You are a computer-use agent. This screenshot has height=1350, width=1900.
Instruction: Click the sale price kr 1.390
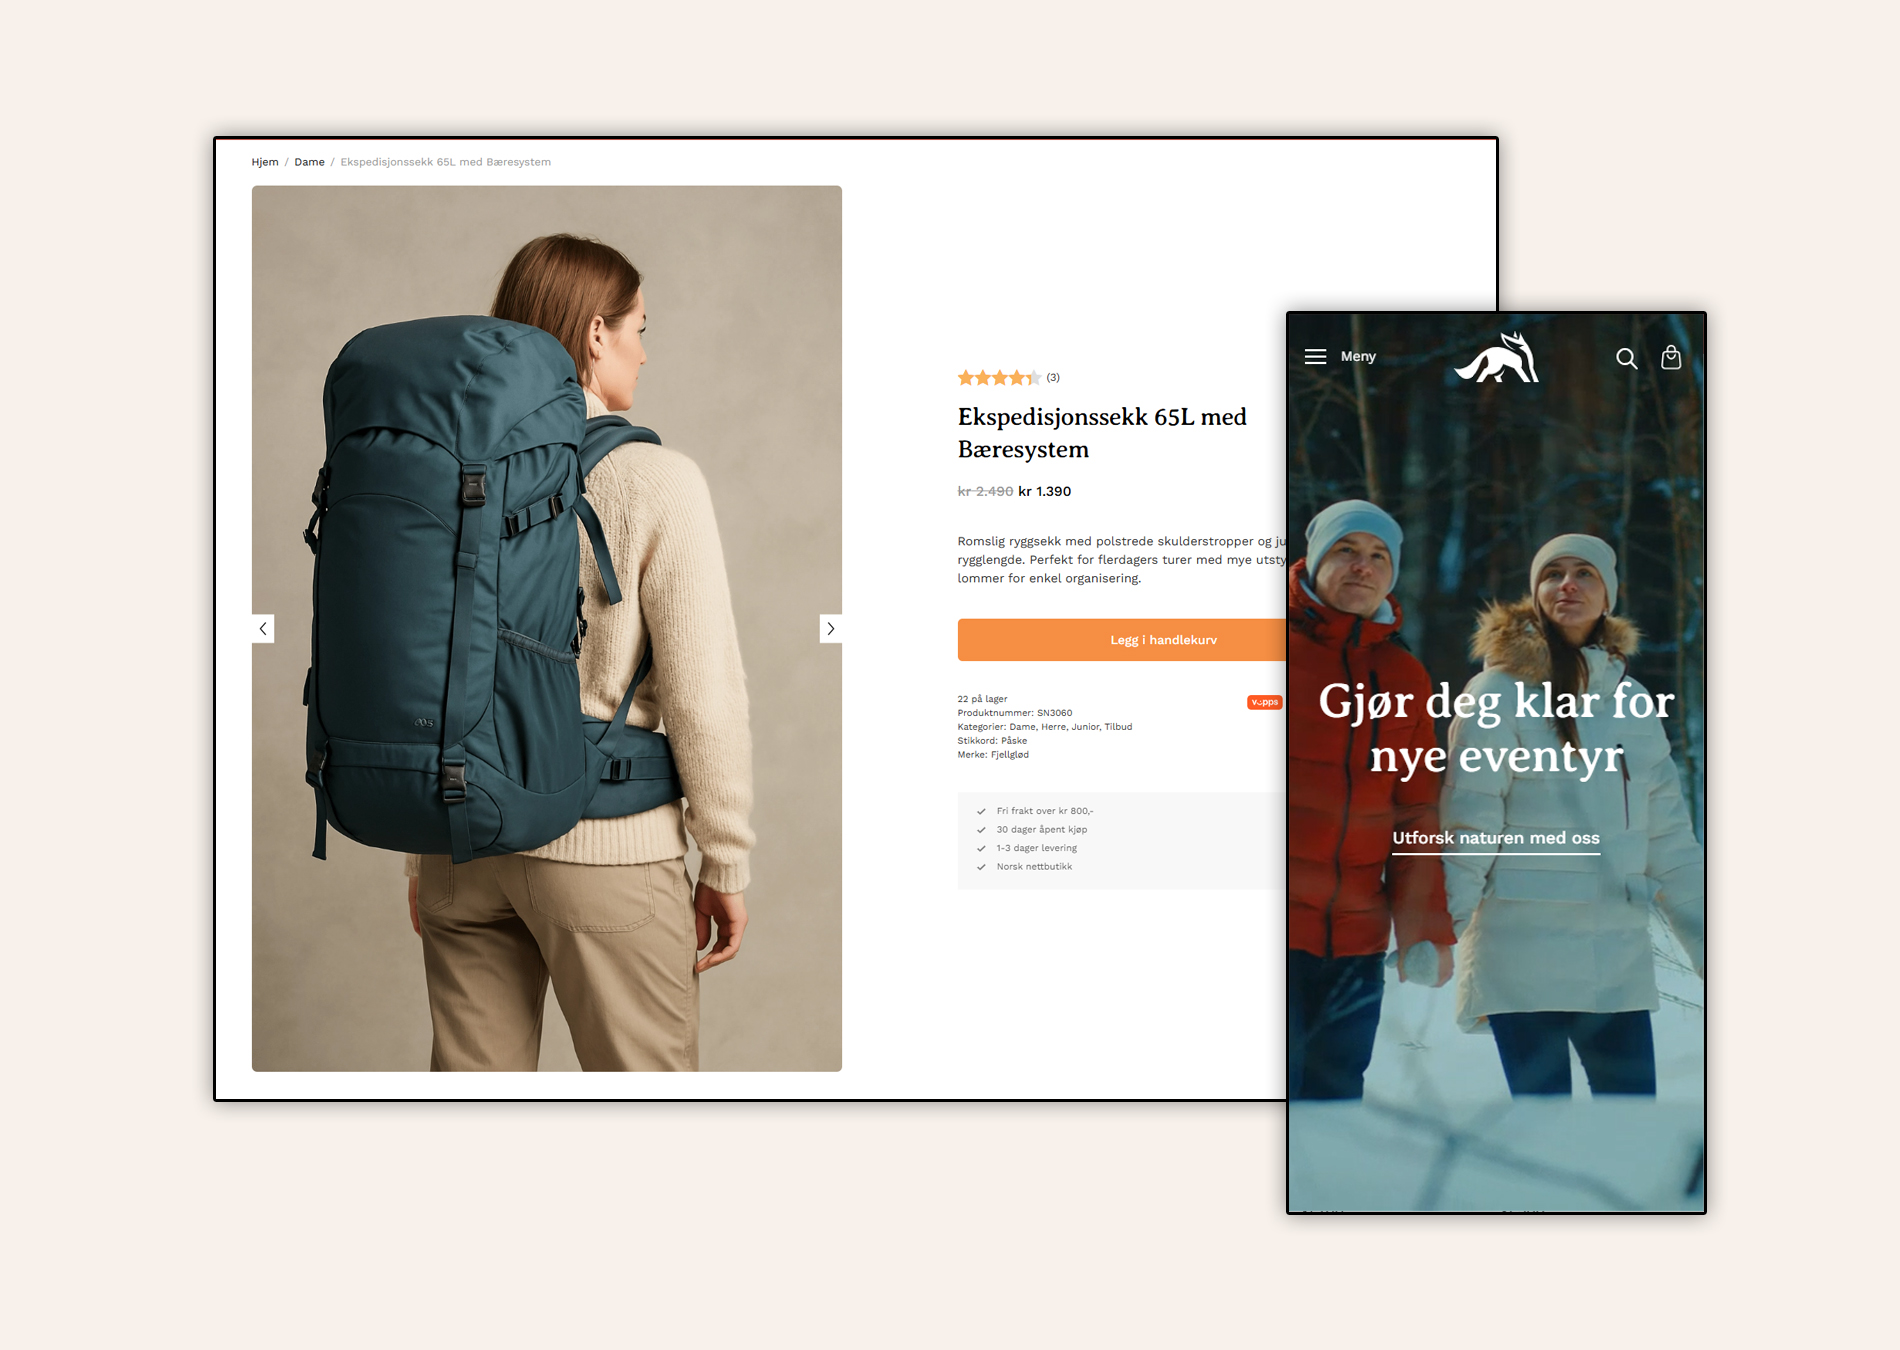(1044, 491)
